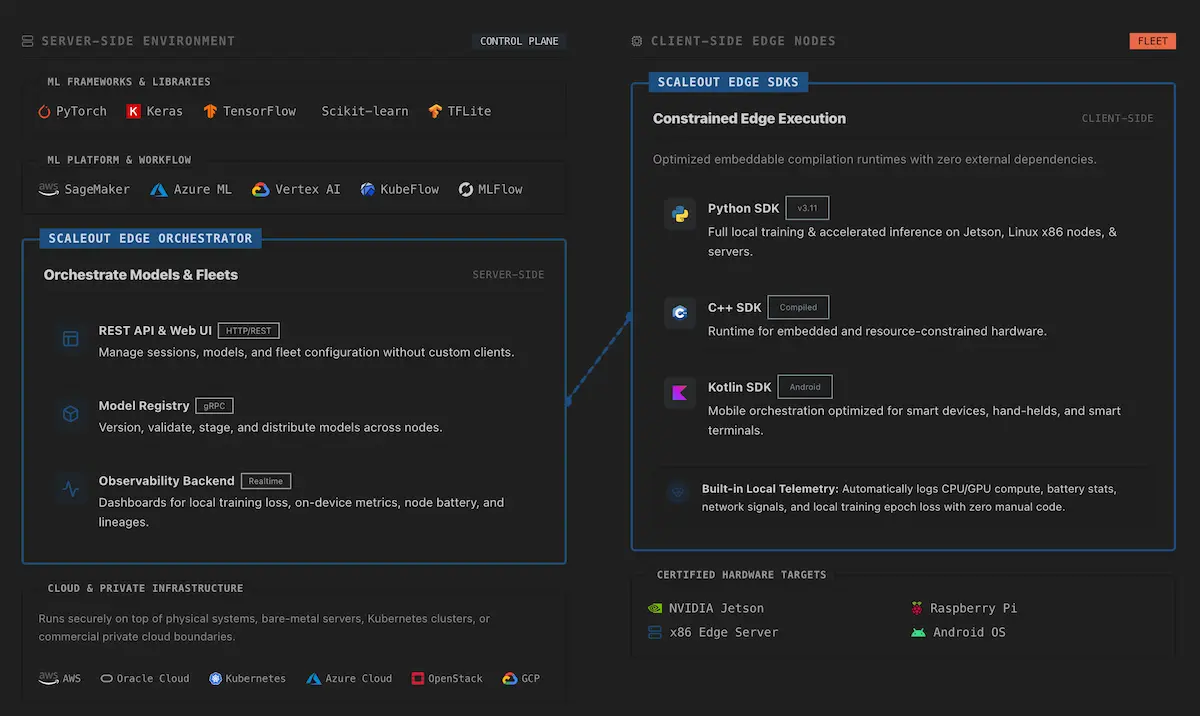Image resolution: width=1200 pixels, height=716 pixels.
Task: Click the NVIDIA Jetson green icon
Action: point(655,607)
